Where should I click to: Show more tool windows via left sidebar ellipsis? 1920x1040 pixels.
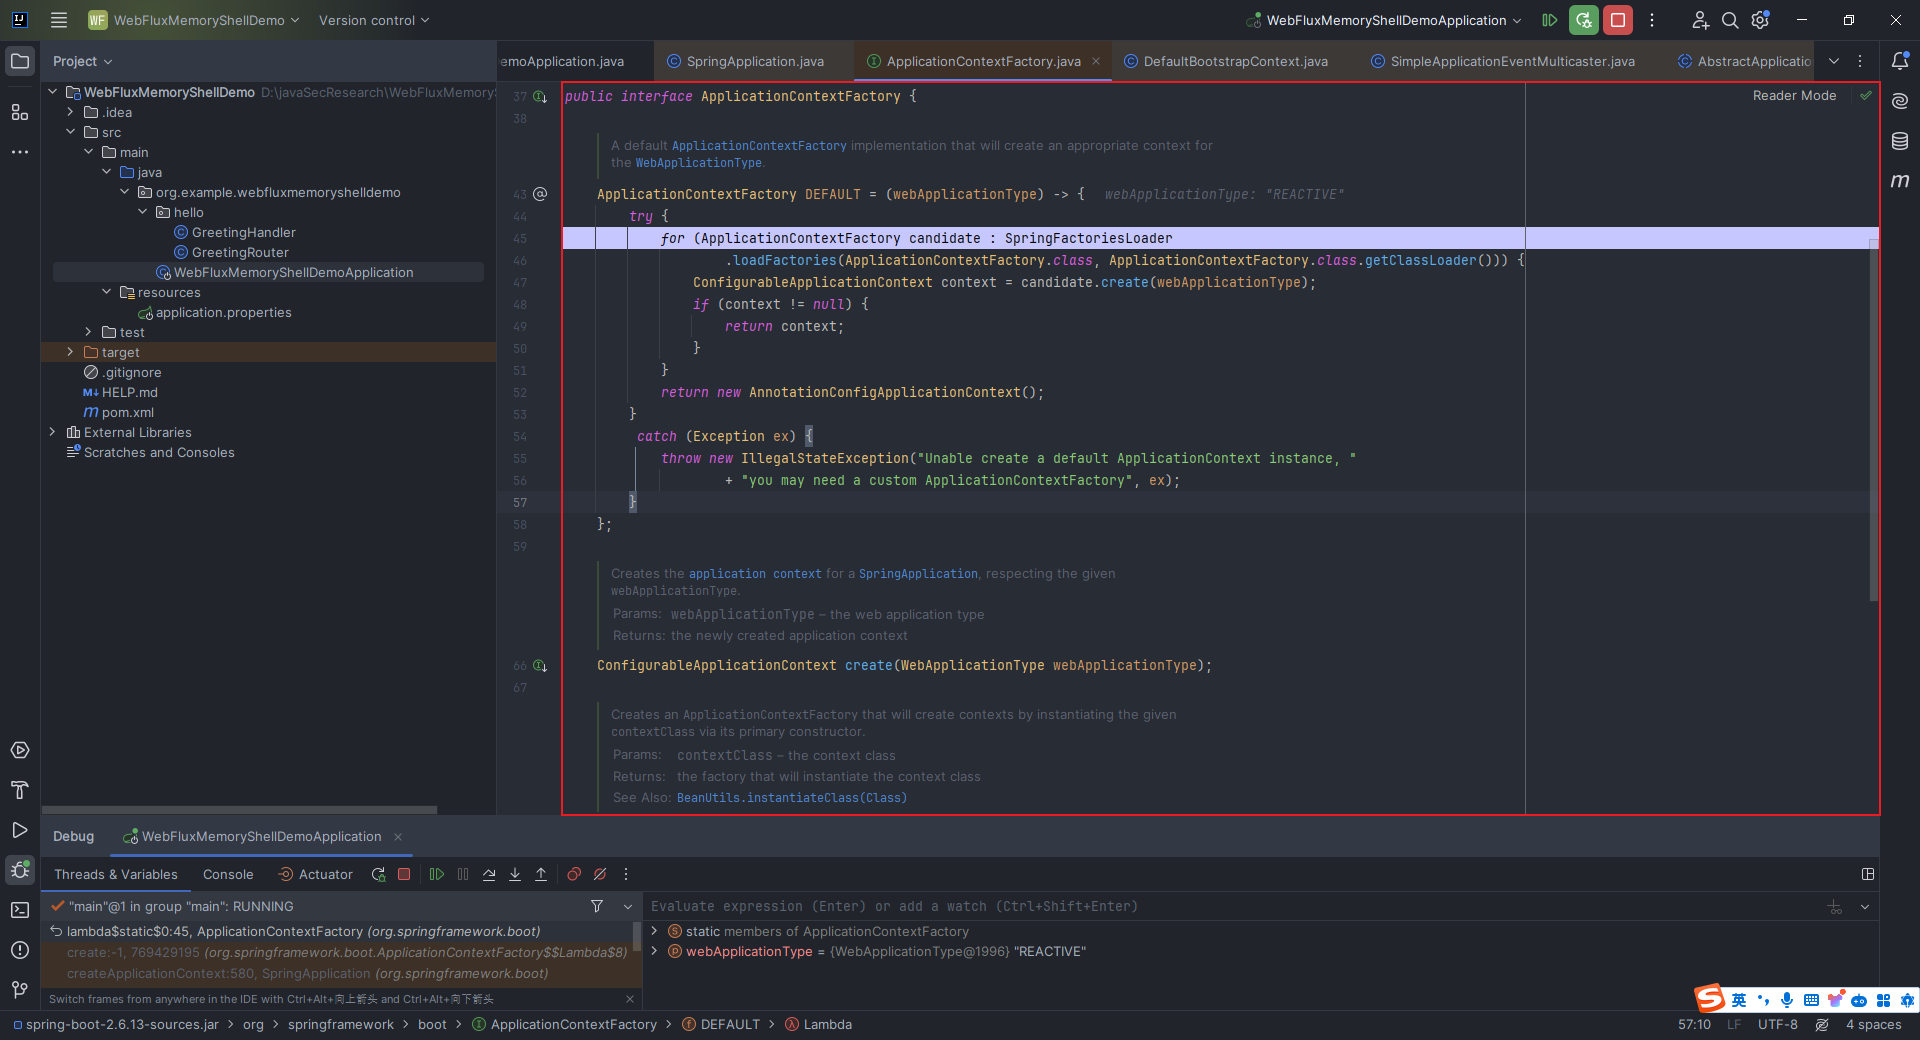pos(20,152)
